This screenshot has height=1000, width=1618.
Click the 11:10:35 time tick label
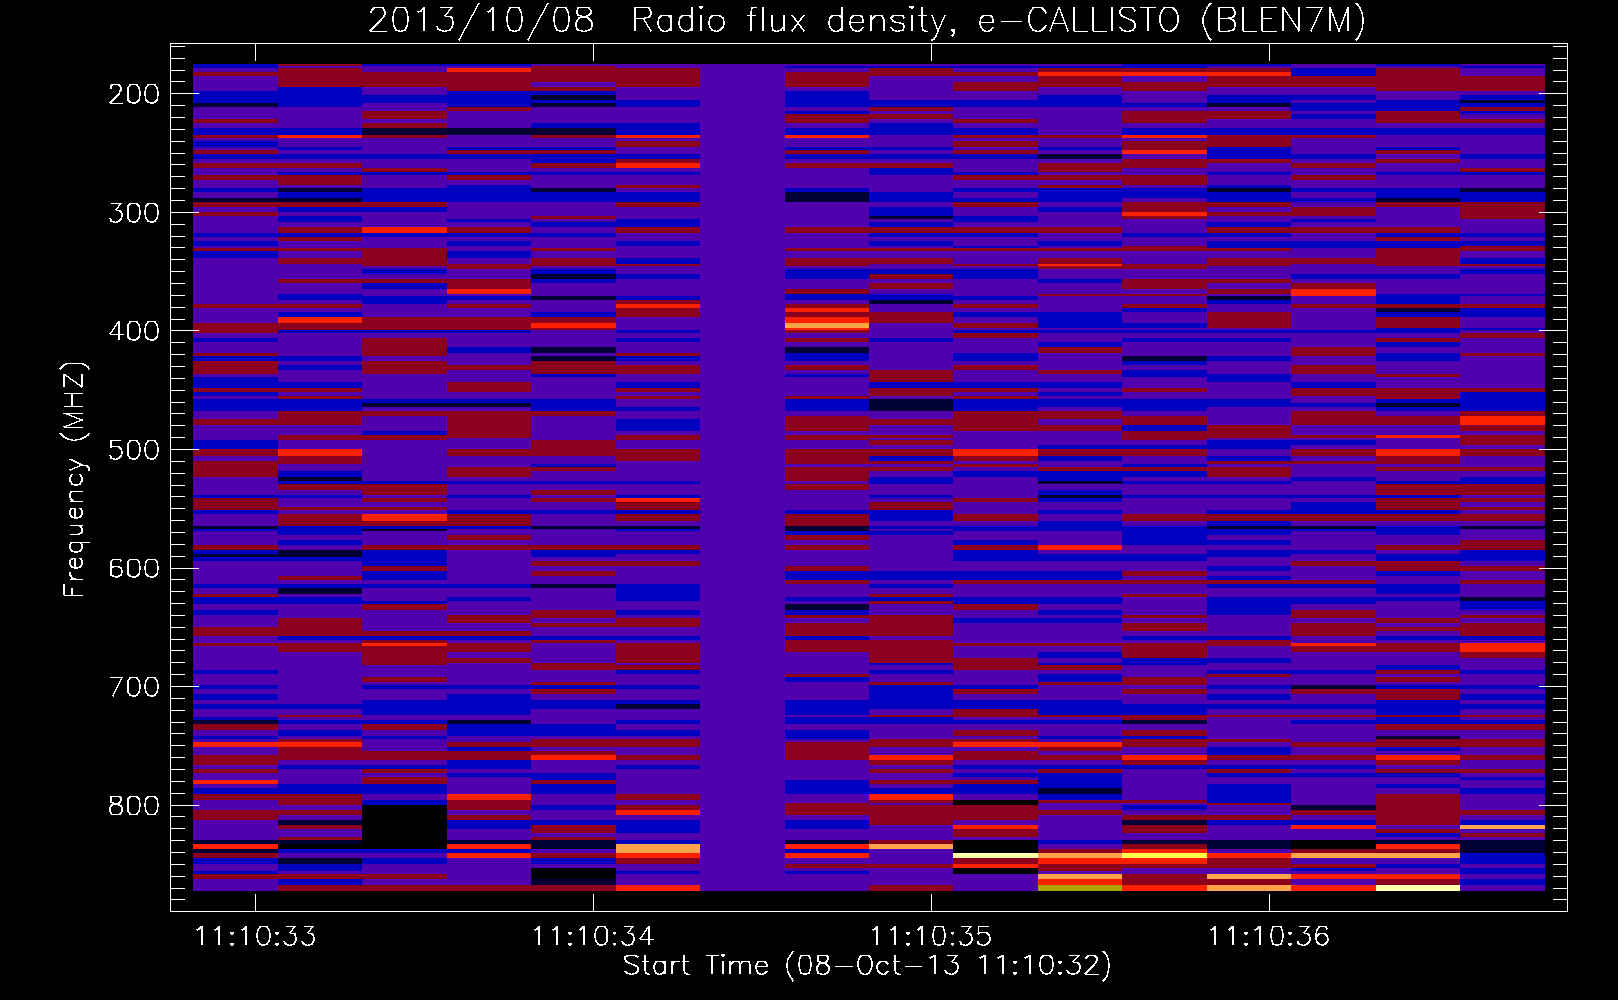(x=931, y=937)
